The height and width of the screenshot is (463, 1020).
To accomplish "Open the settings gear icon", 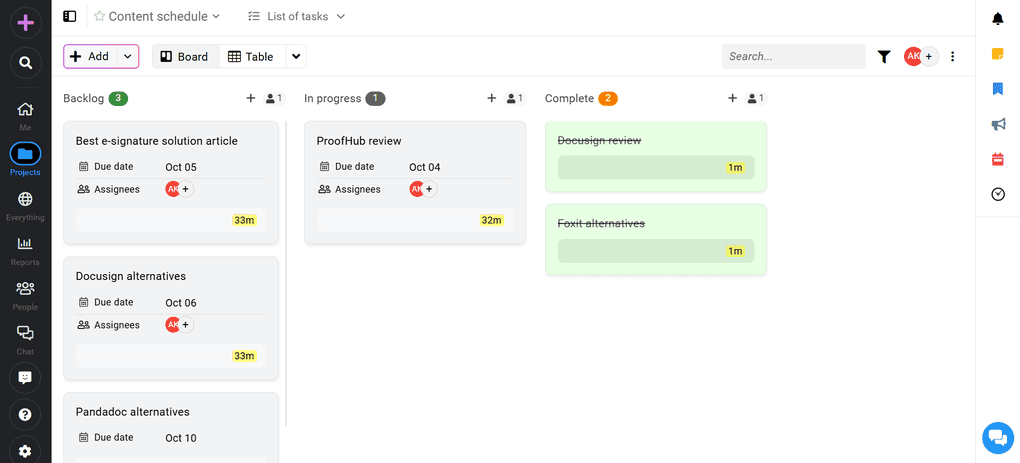I will (25, 451).
